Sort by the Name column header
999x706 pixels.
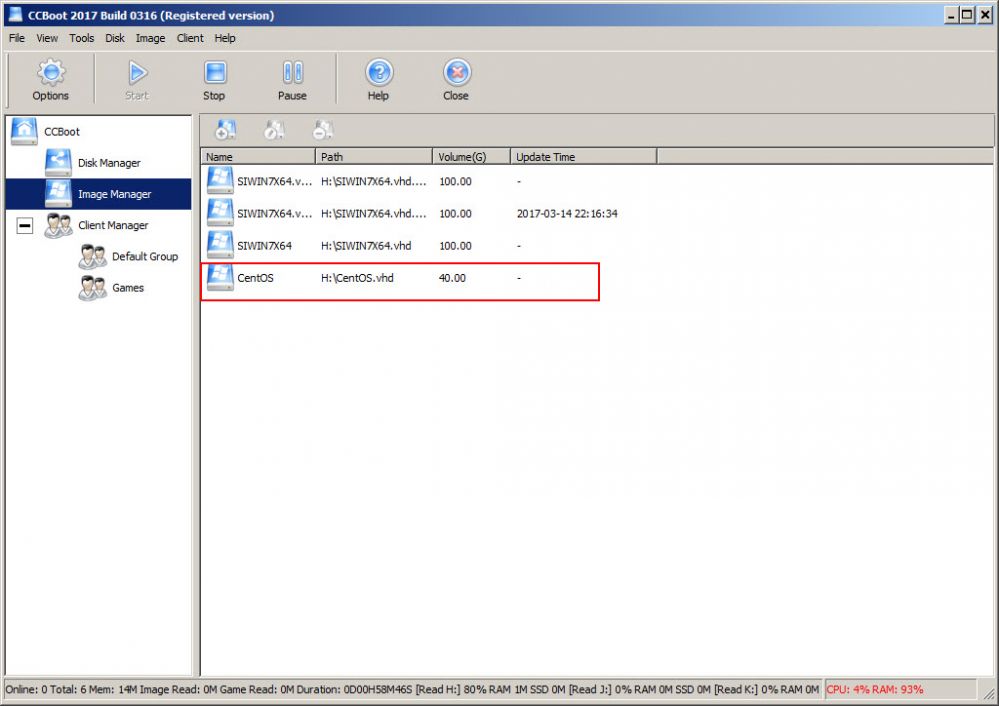[x=259, y=157]
